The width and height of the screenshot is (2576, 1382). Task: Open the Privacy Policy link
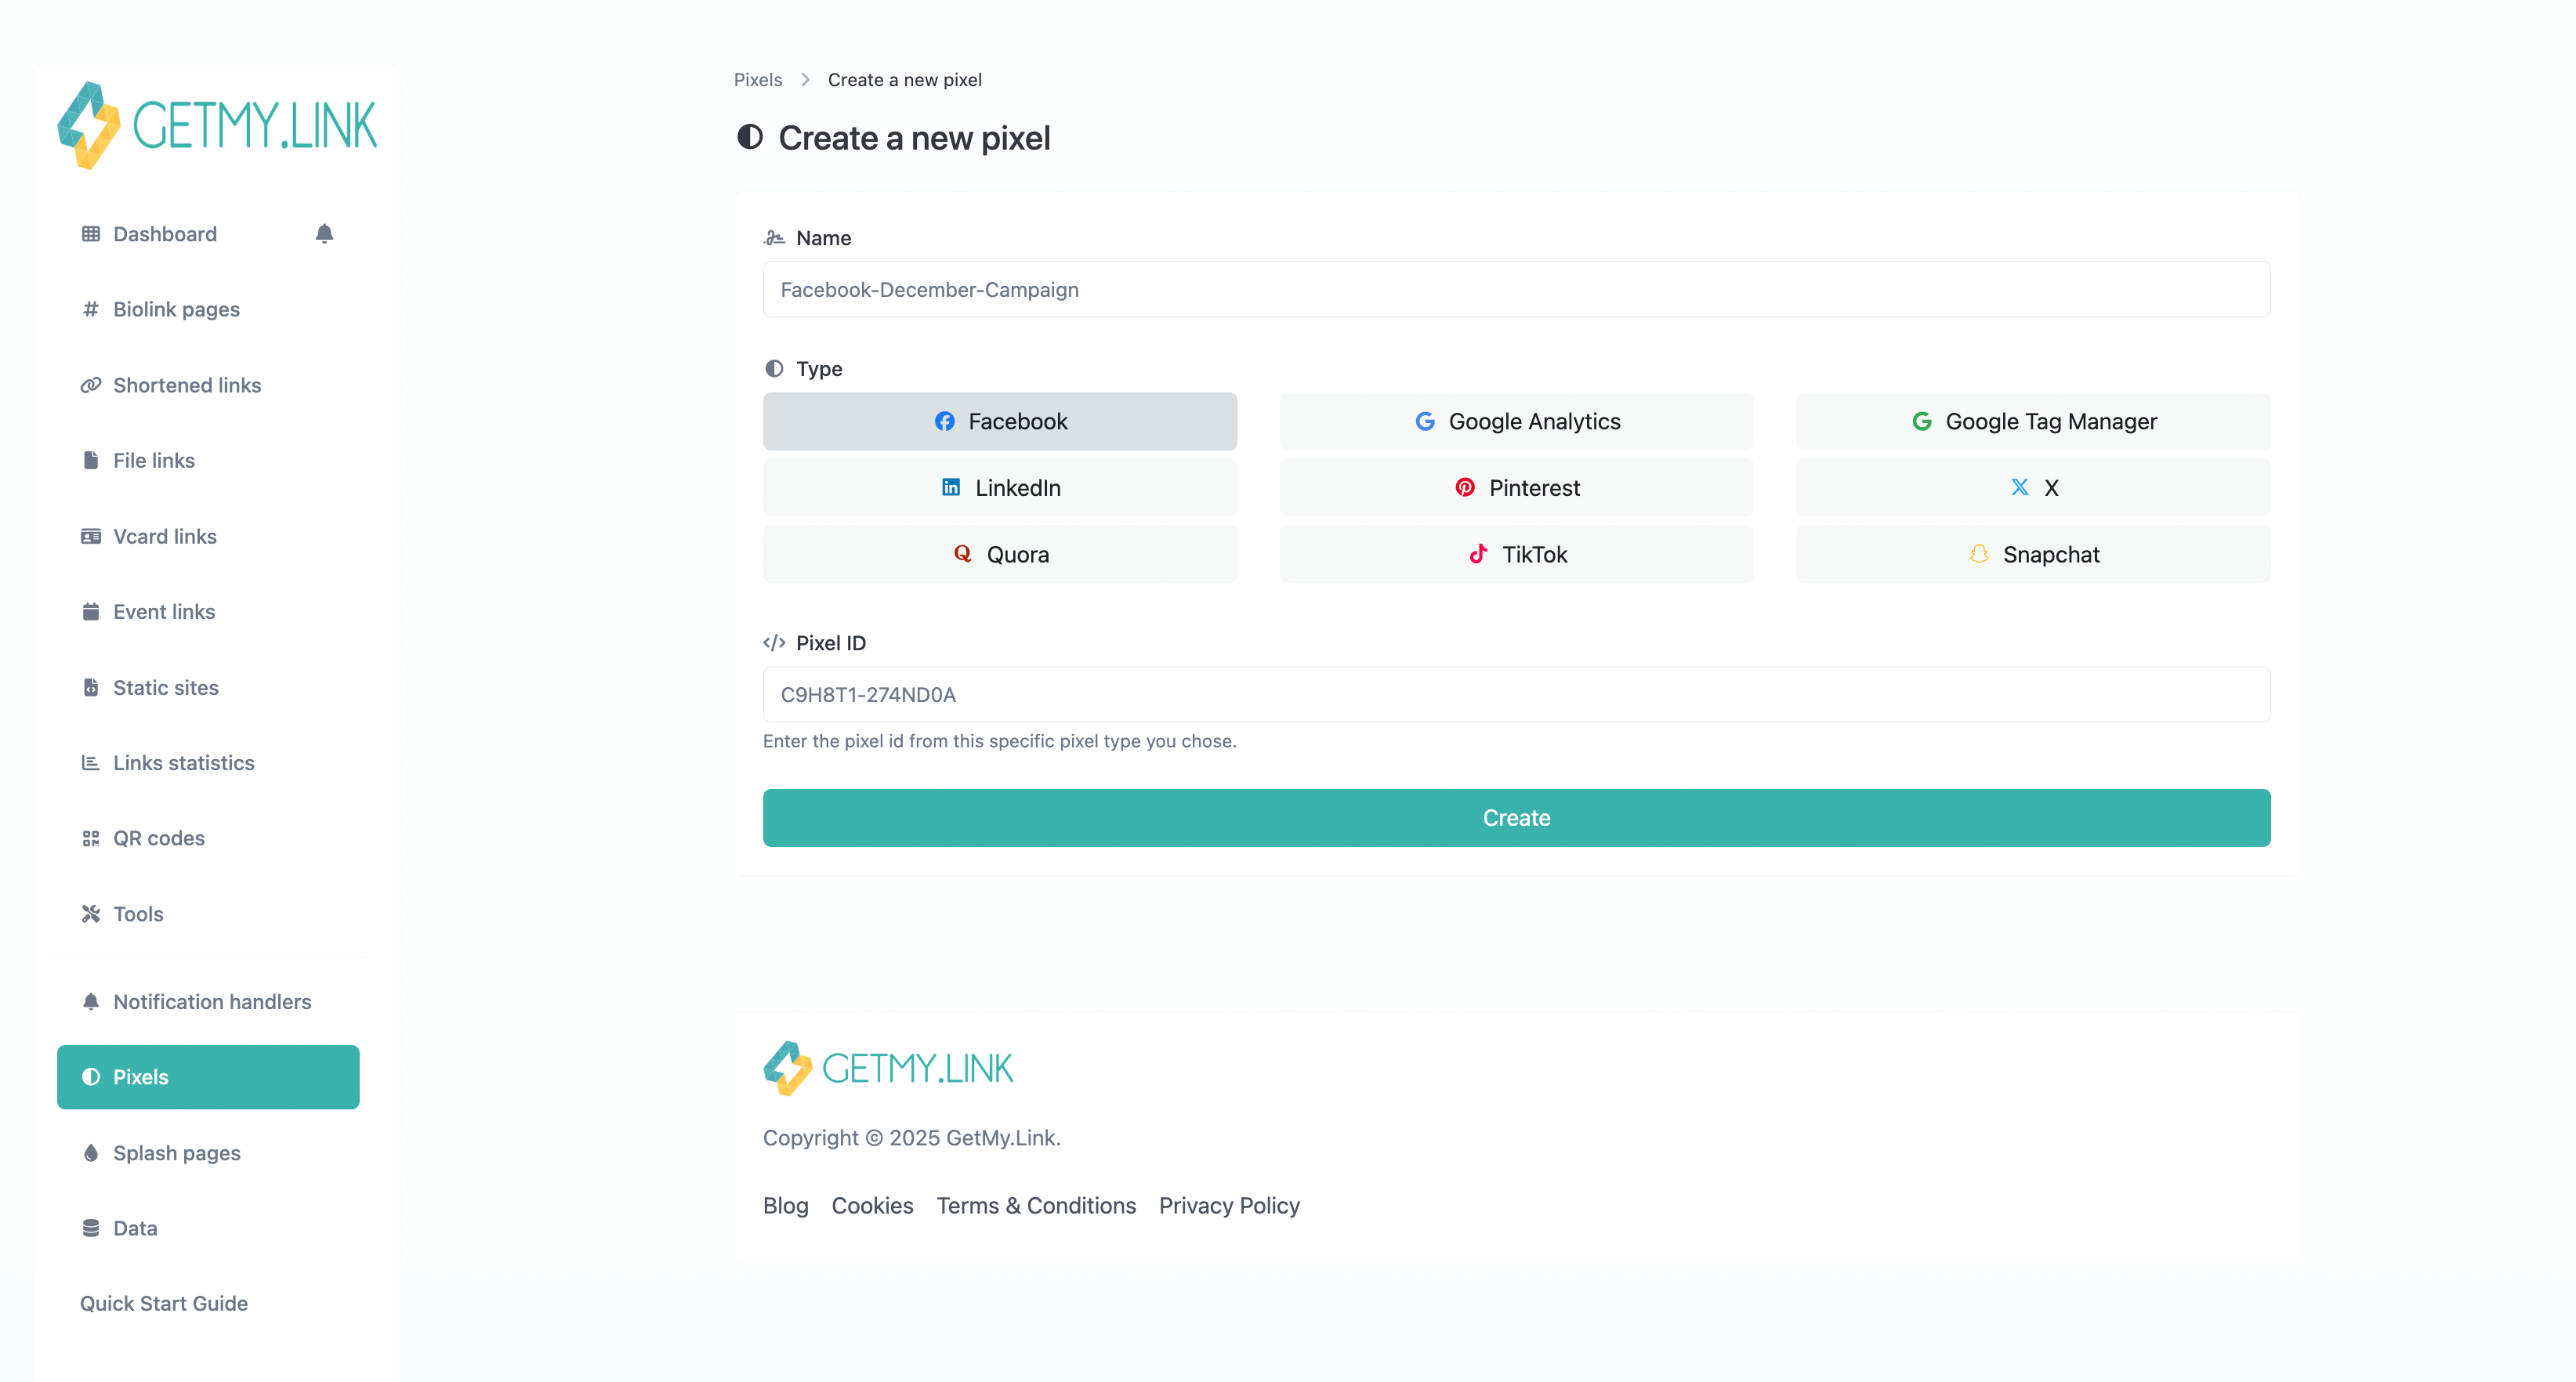1229,1205
